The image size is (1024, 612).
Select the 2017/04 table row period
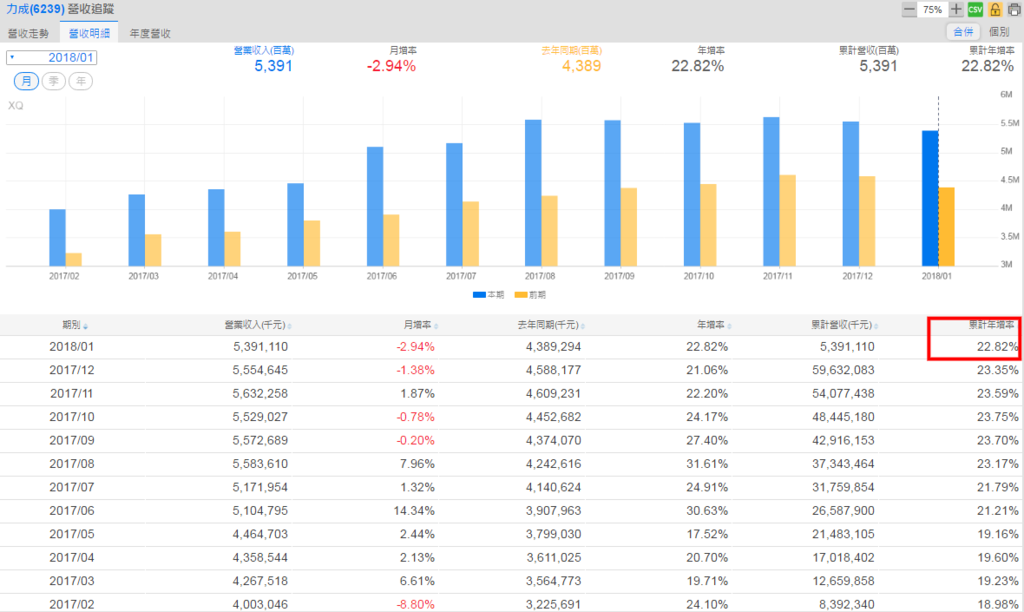pos(72,558)
